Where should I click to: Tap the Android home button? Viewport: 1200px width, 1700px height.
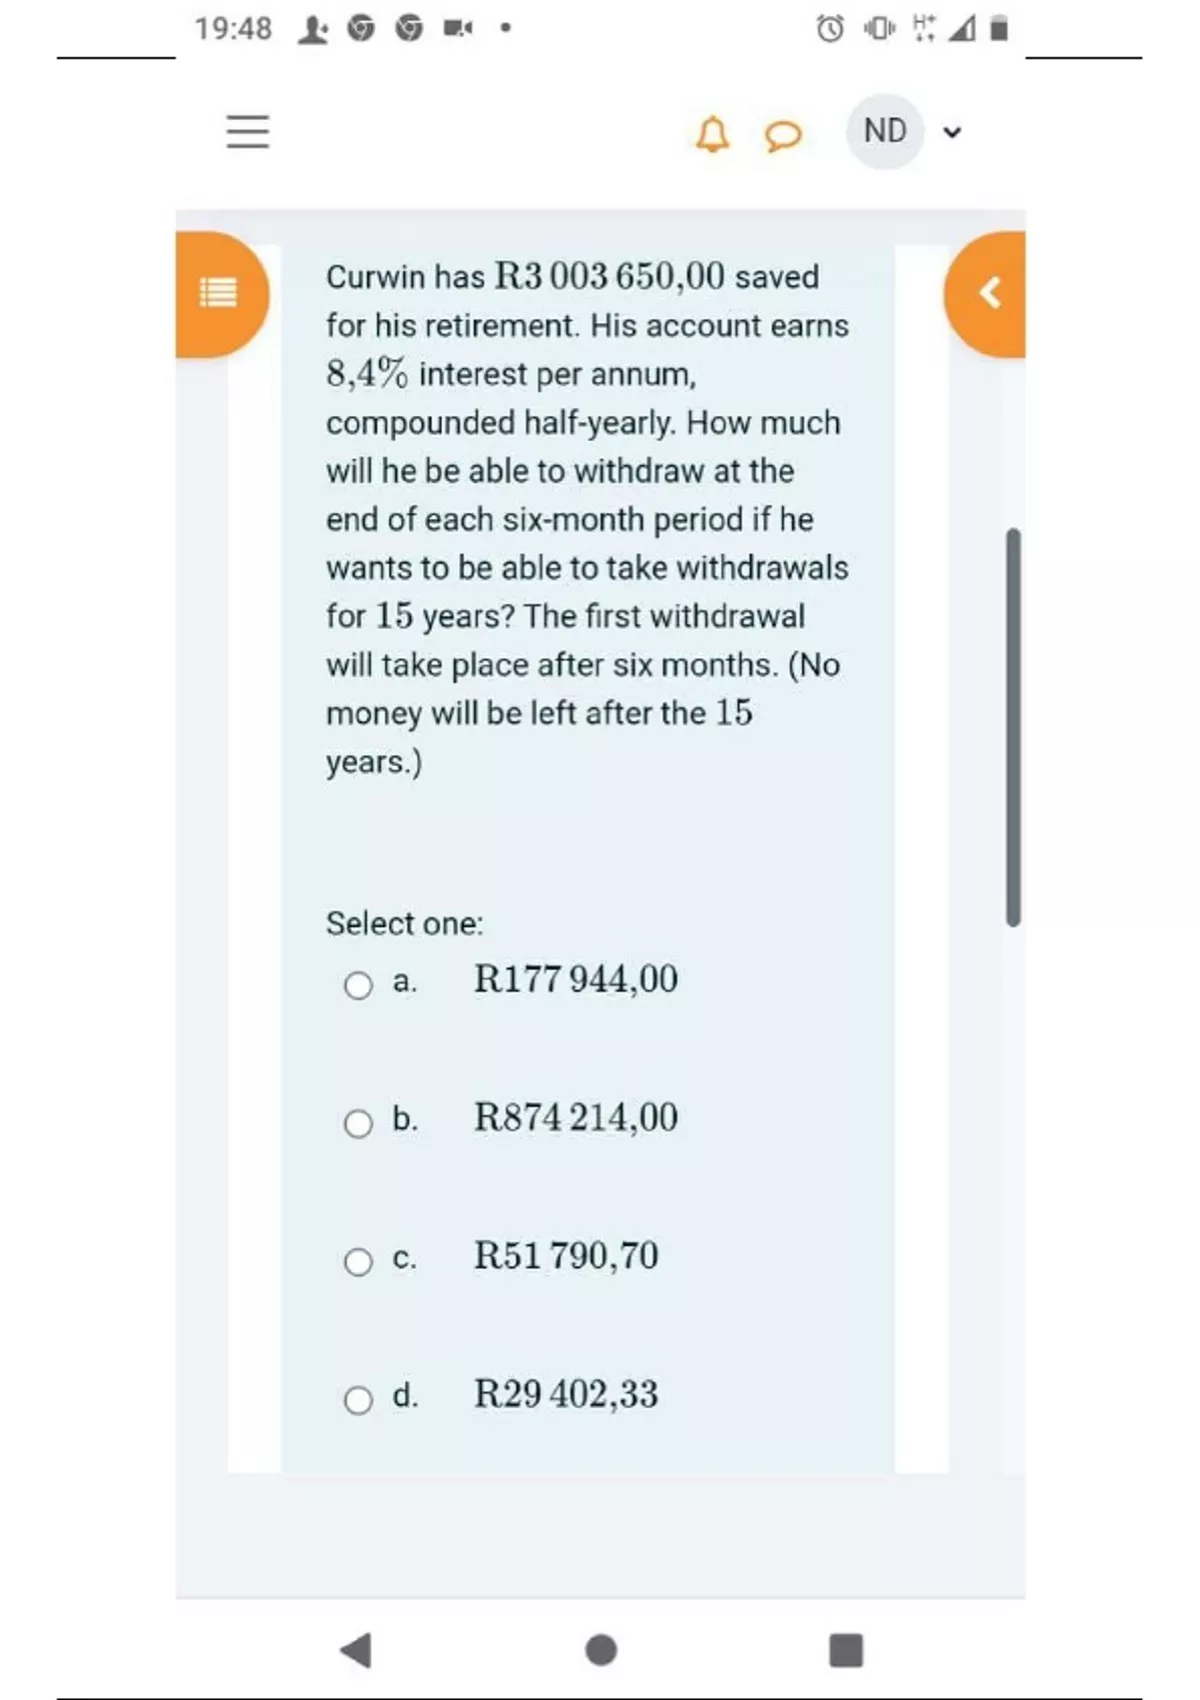[x=601, y=1650]
